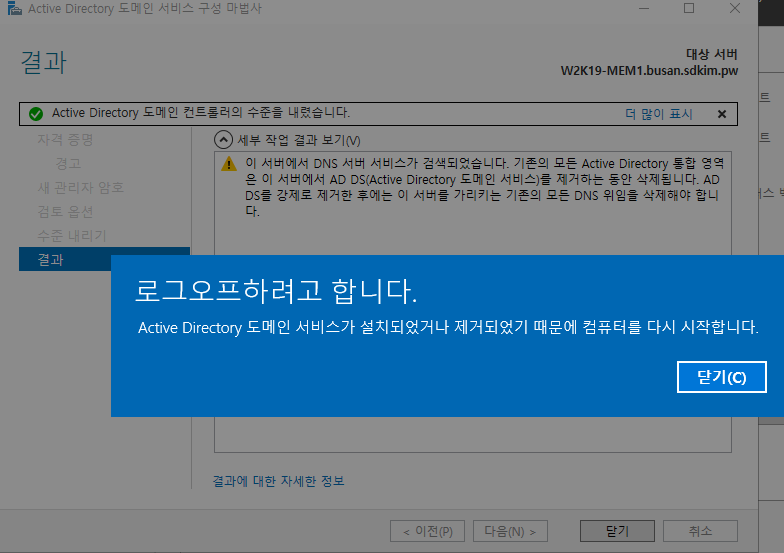Click the 로그오프하려고 합니다. heading
Screen dimensions: 784x553
pos(276,290)
